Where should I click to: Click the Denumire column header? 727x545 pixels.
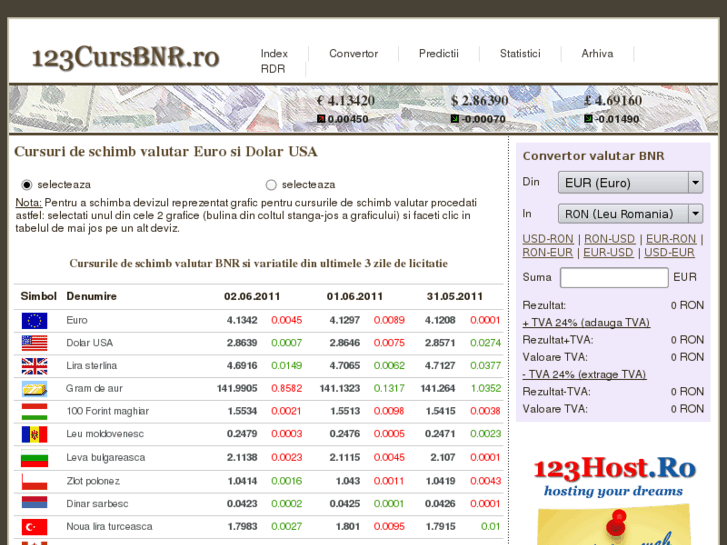coord(91,297)
